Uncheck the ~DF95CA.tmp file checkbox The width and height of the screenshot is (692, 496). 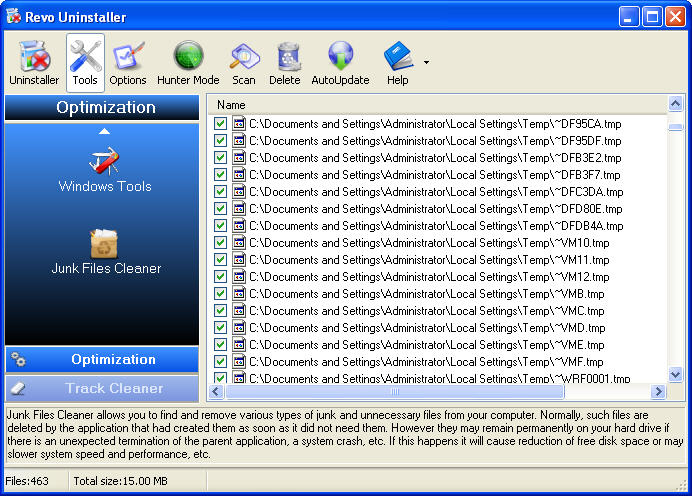[x=221, y=124]
